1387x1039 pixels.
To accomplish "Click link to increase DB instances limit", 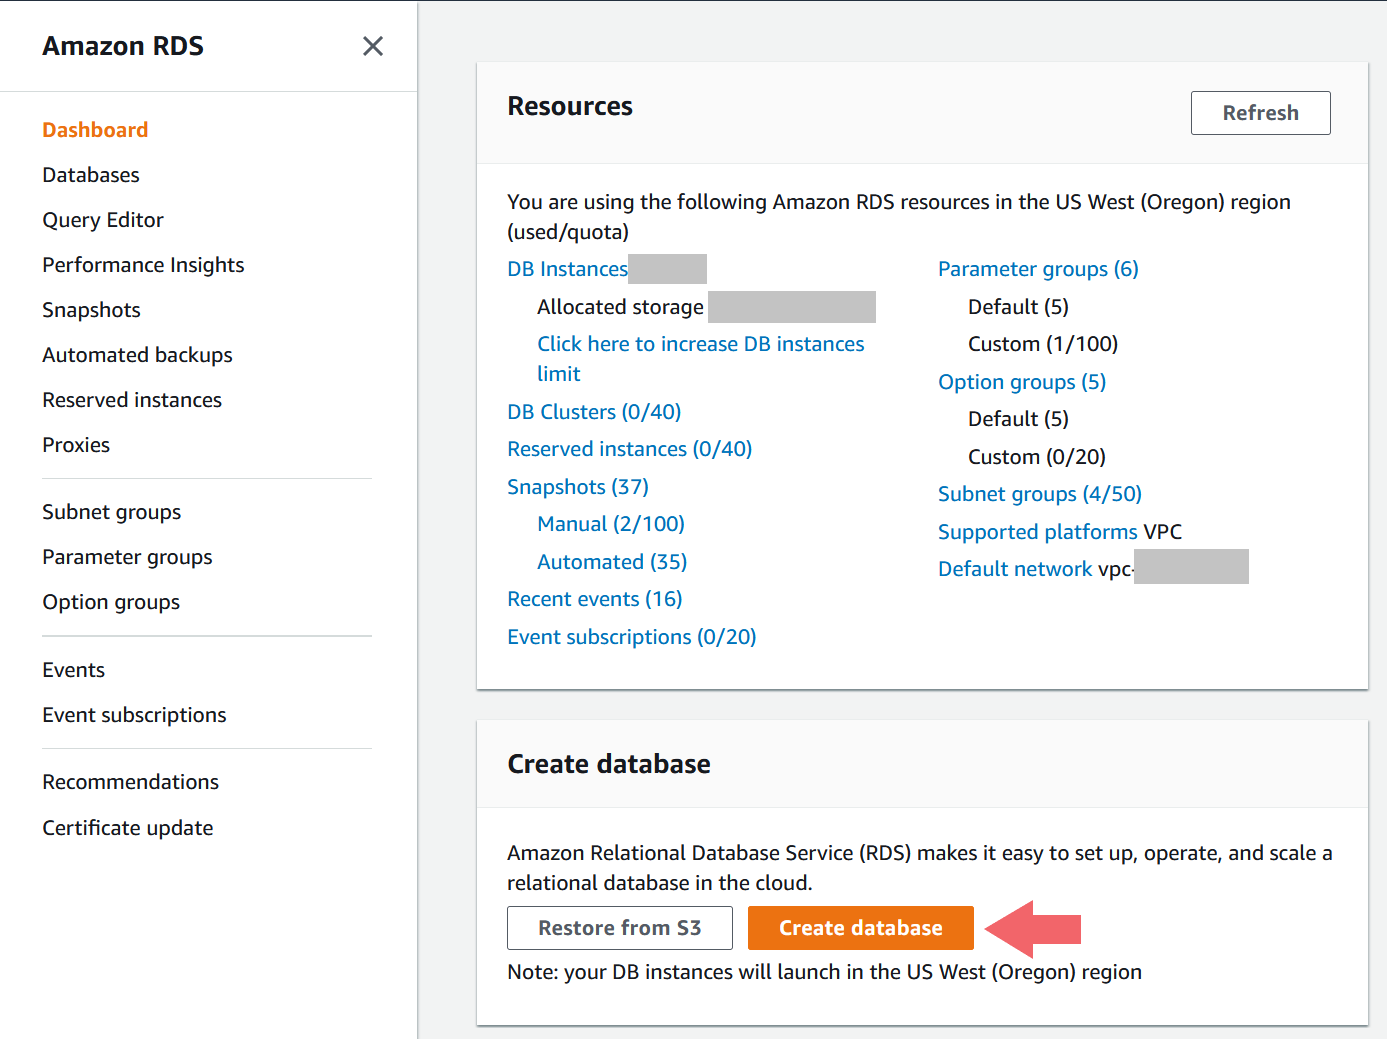I will coord(700,358).
